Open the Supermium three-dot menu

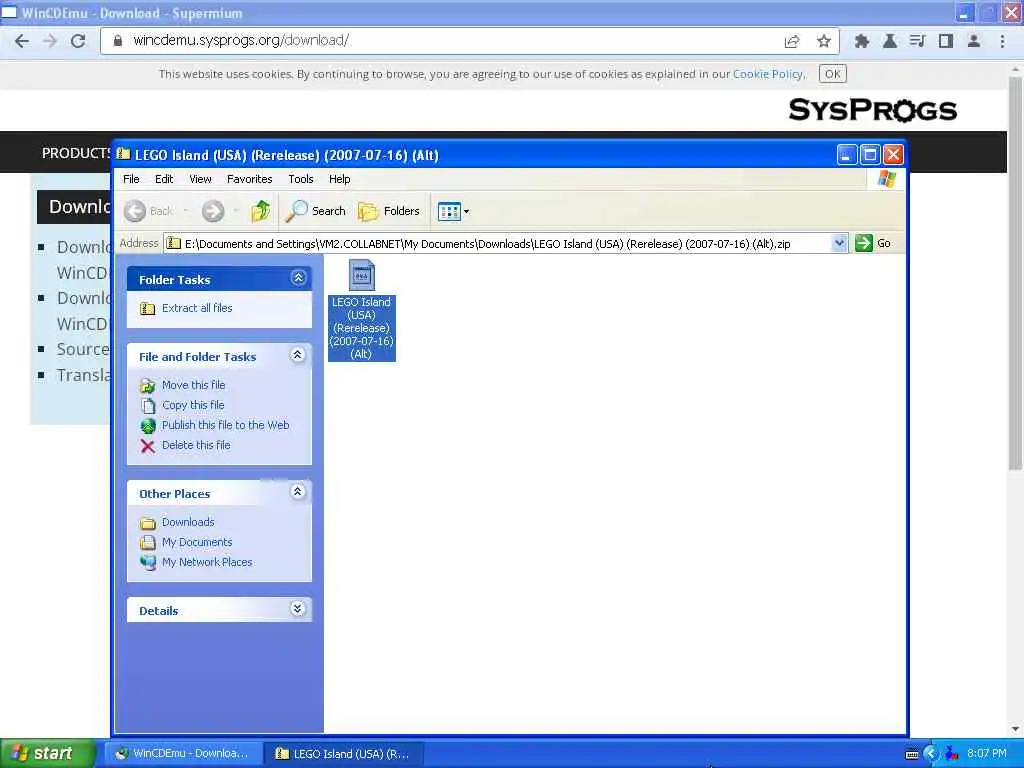1002,41
